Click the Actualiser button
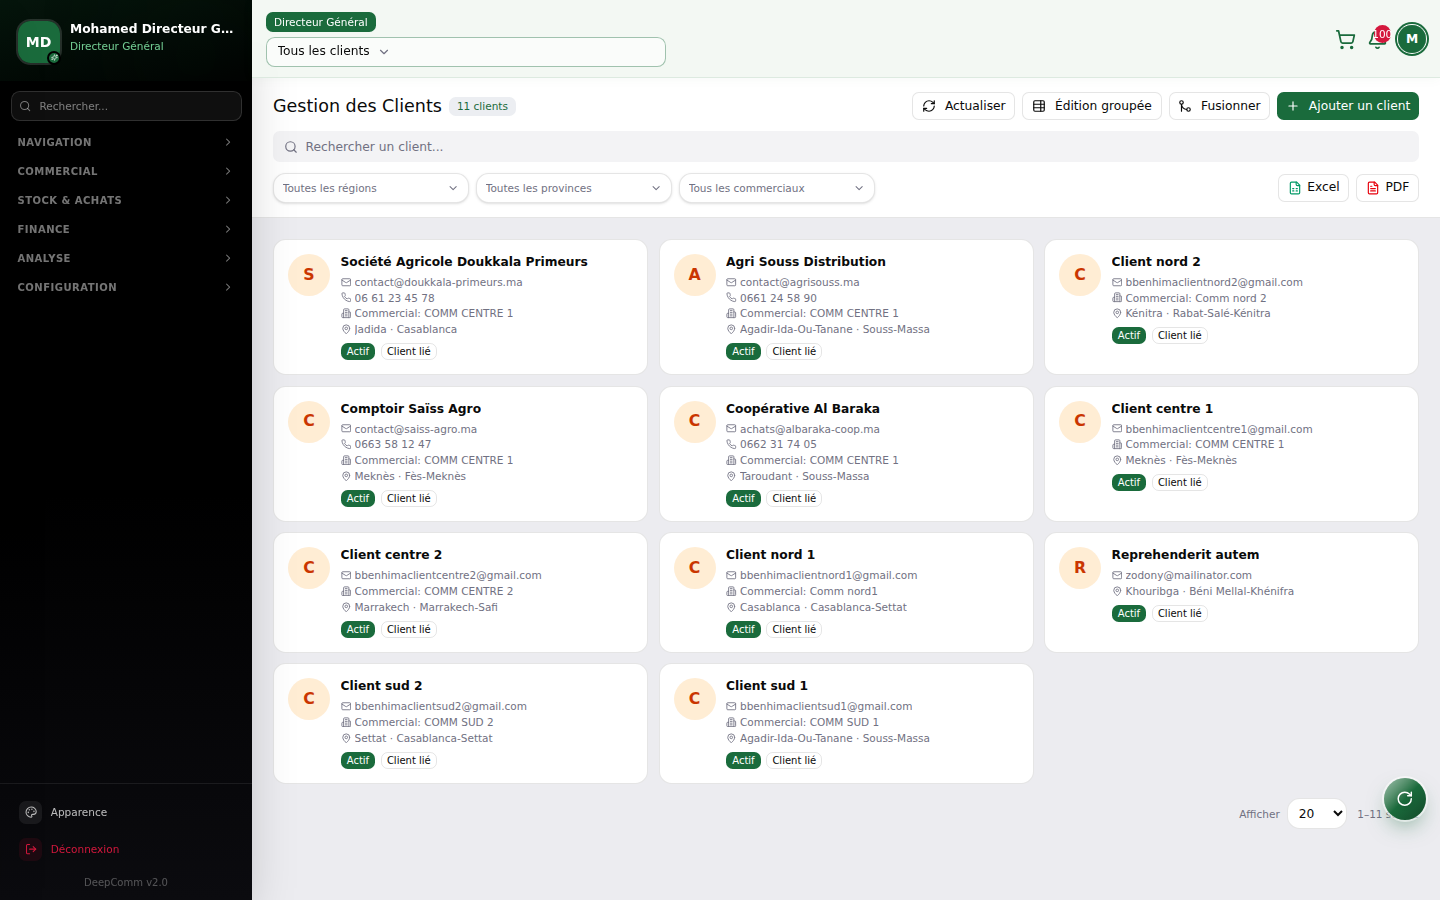This screenshot has width=1440, height=900. tap(964, 106)
